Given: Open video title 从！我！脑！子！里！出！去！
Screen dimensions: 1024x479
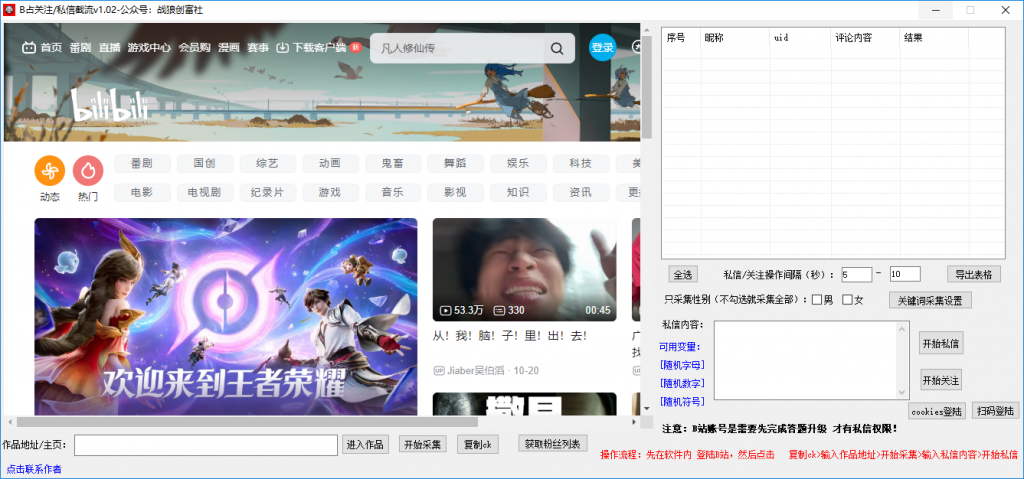Looking at the screenshot, I should pos(509,337).
